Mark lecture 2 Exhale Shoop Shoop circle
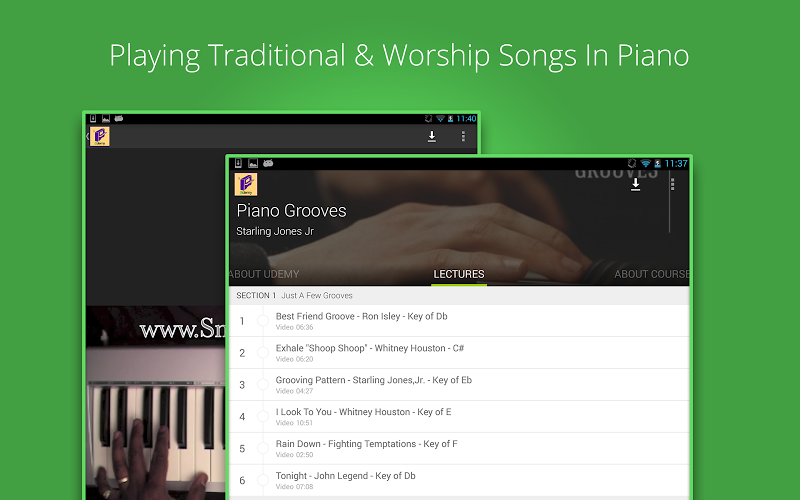 [263, 353]
